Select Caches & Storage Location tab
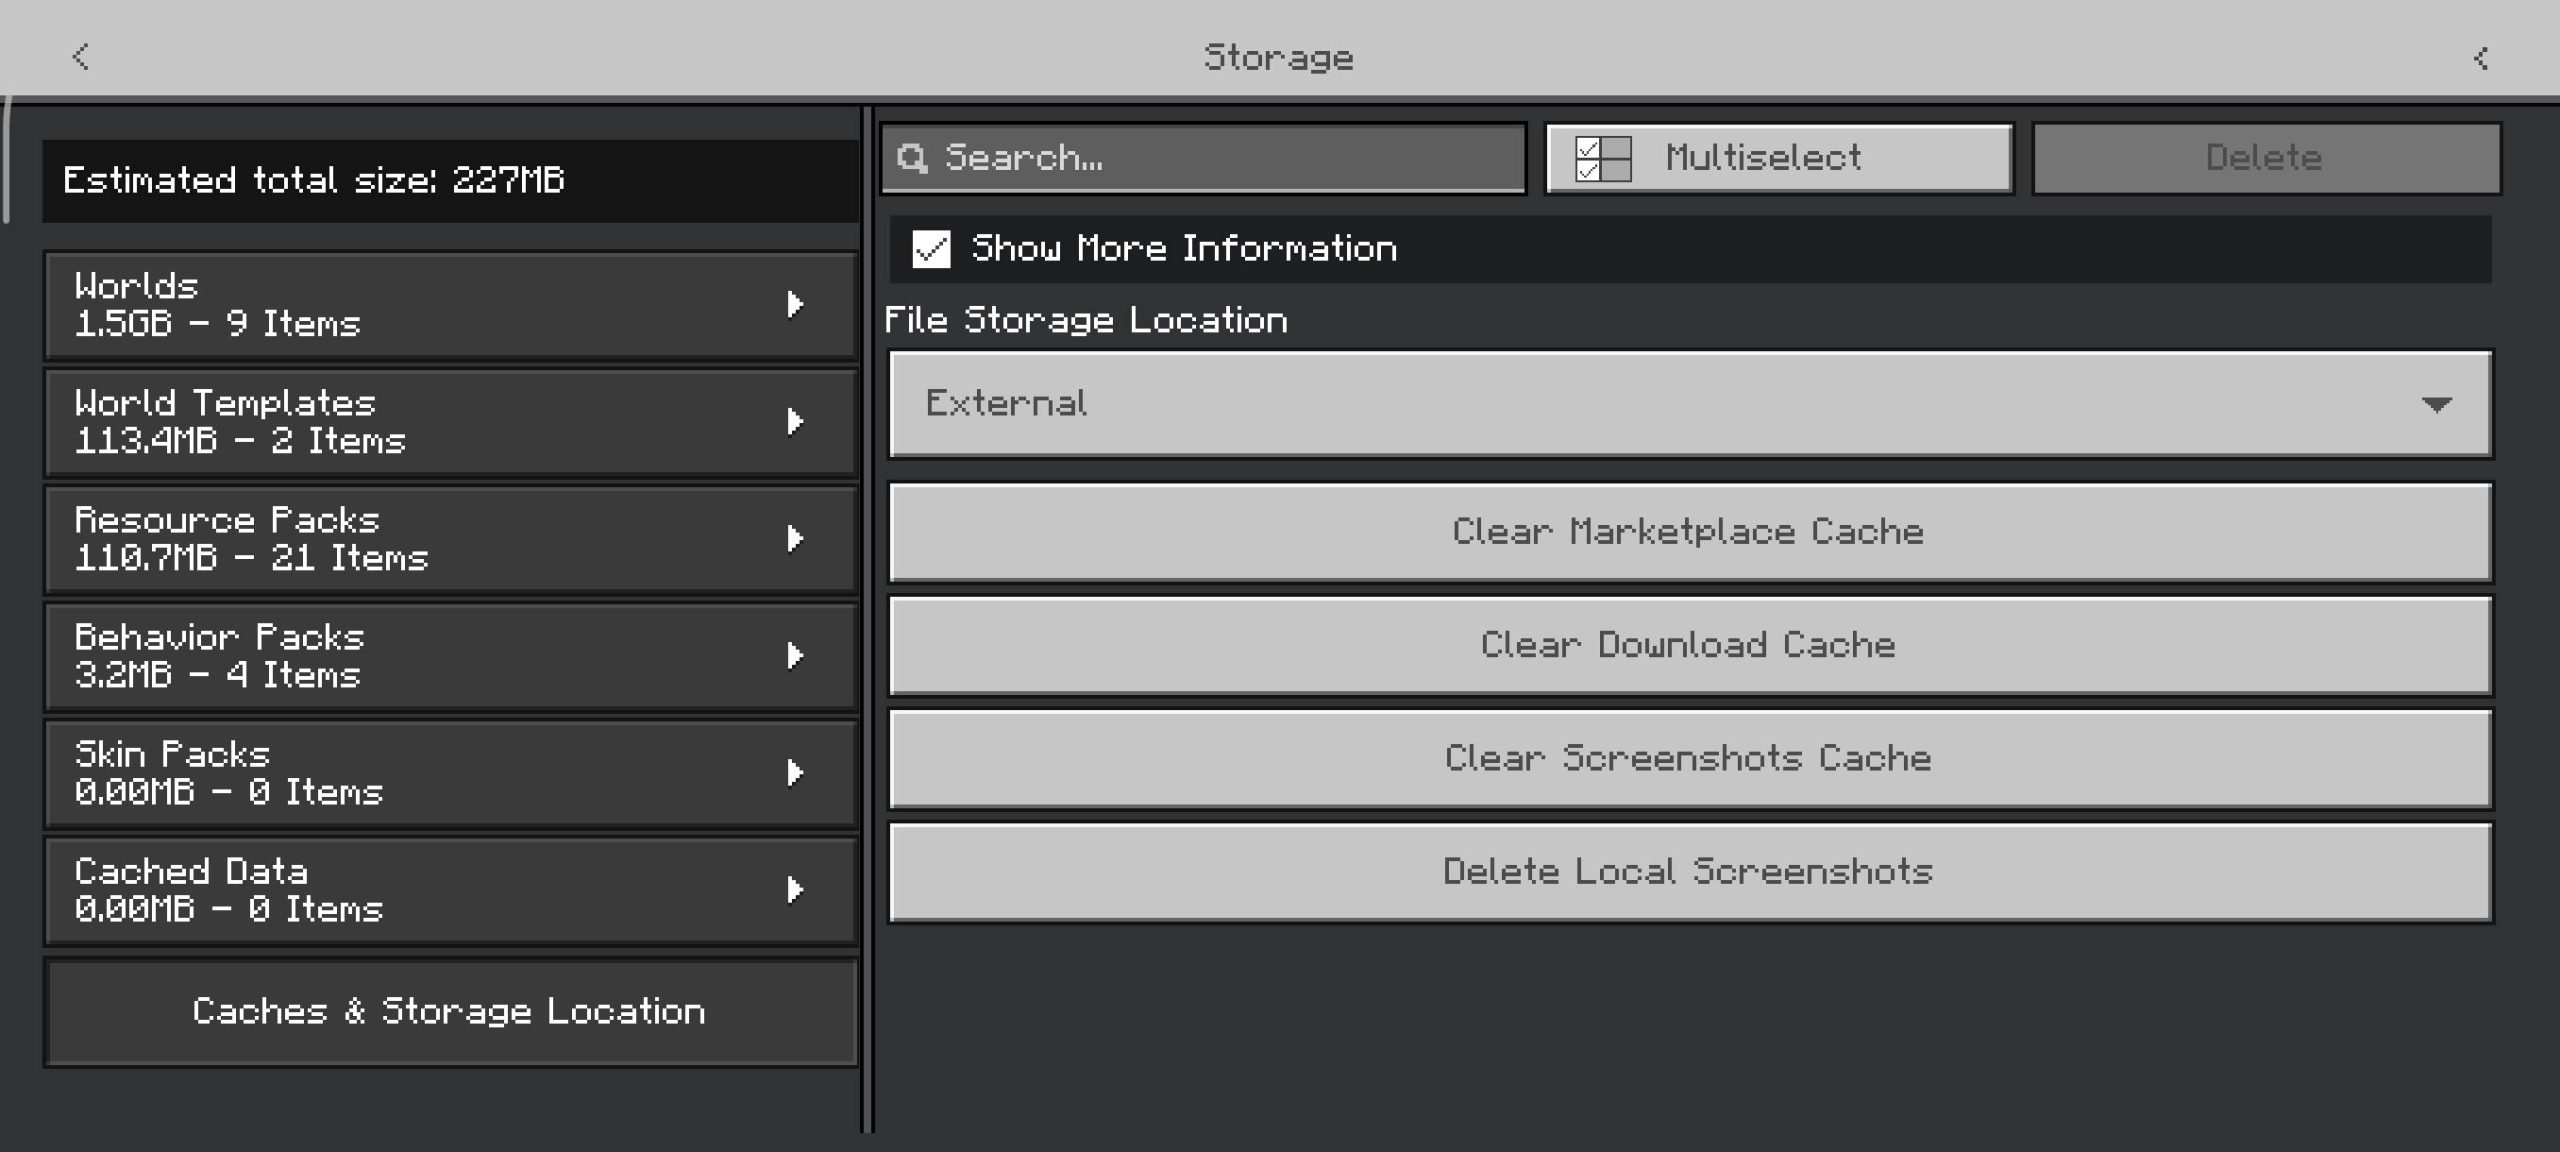The width and height of the screenshot is (2560, 1152). 450,1011
